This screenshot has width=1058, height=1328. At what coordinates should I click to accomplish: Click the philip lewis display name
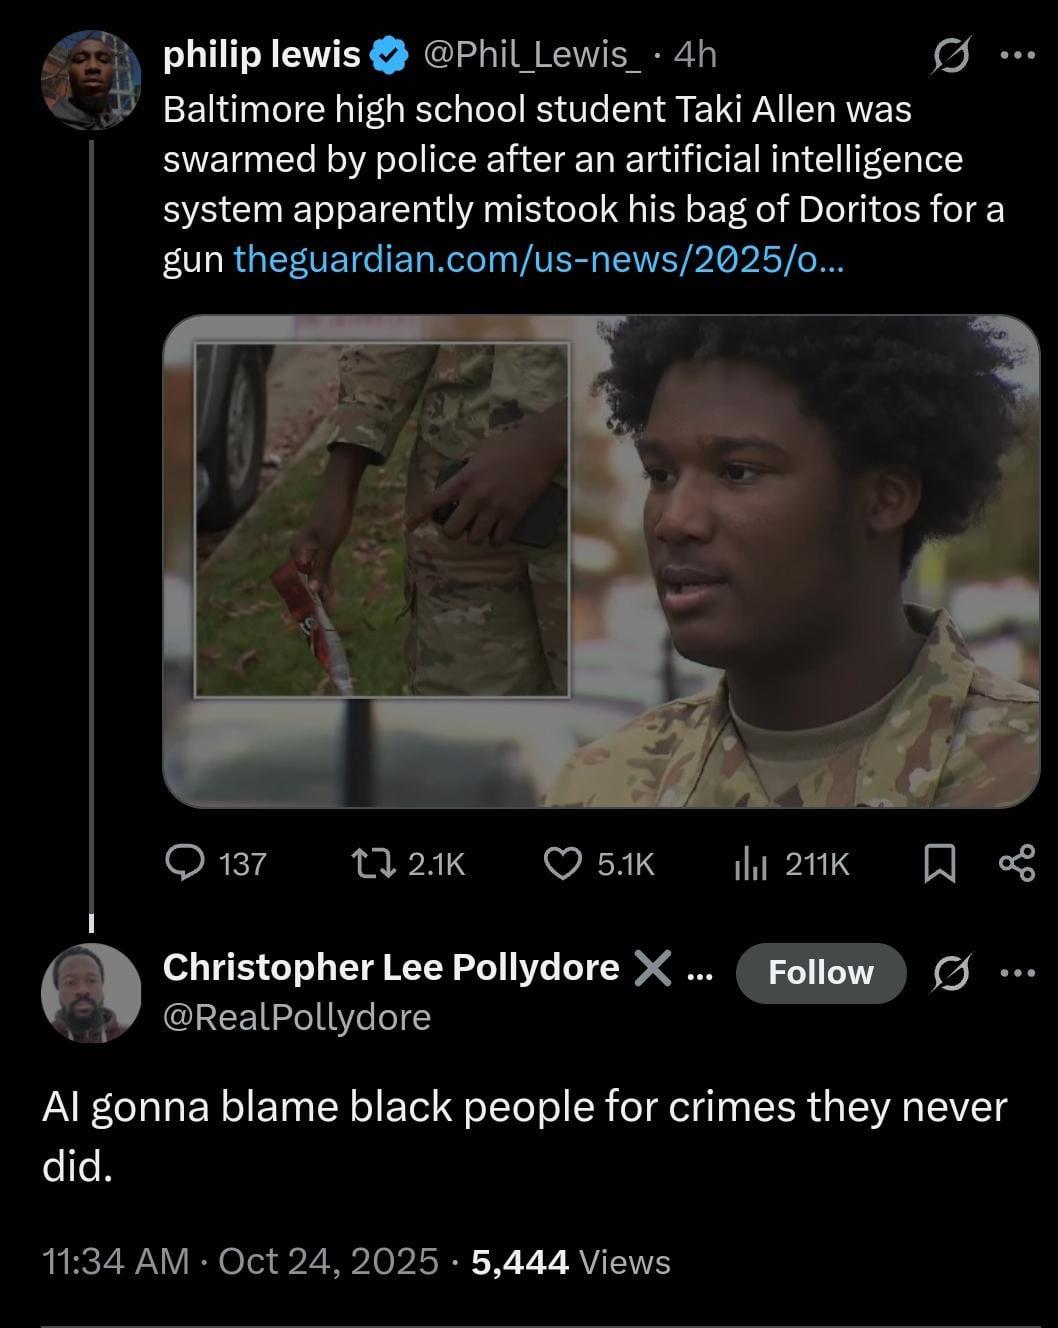pyautogui.click(x=262, y=55)
